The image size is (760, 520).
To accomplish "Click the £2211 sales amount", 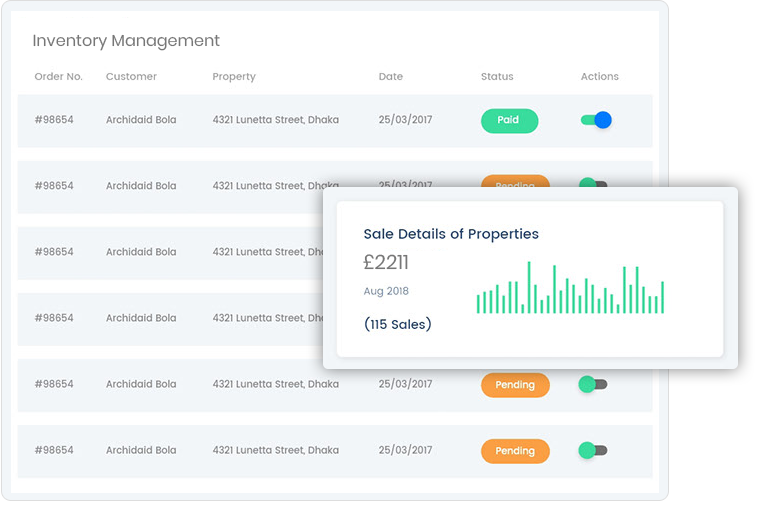I will pos(386,262).
